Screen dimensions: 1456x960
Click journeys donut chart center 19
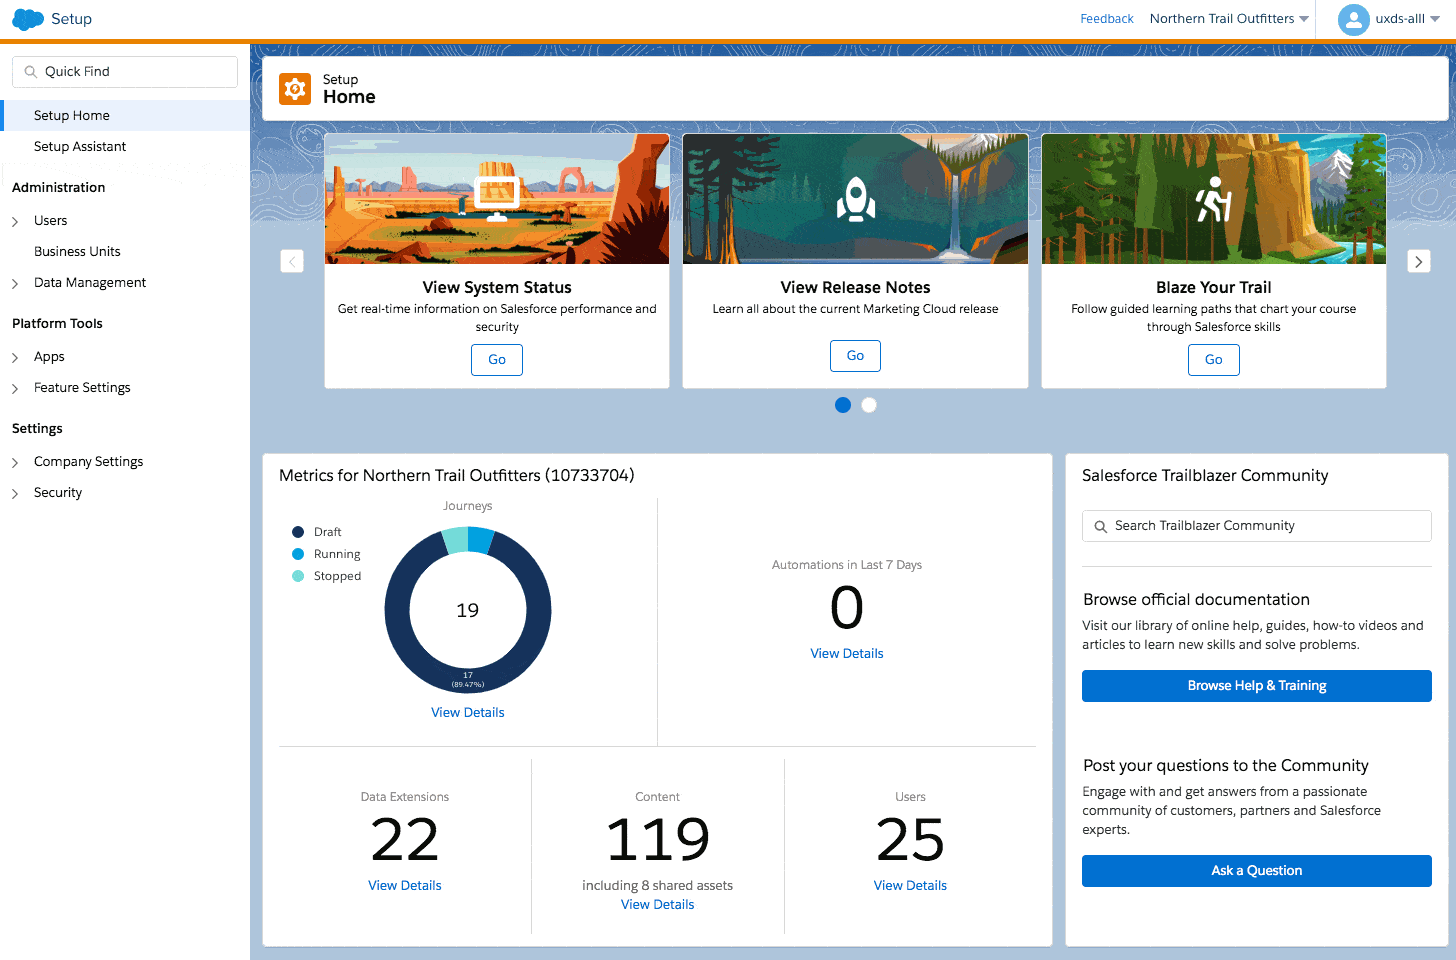click(x=468, y=610)
